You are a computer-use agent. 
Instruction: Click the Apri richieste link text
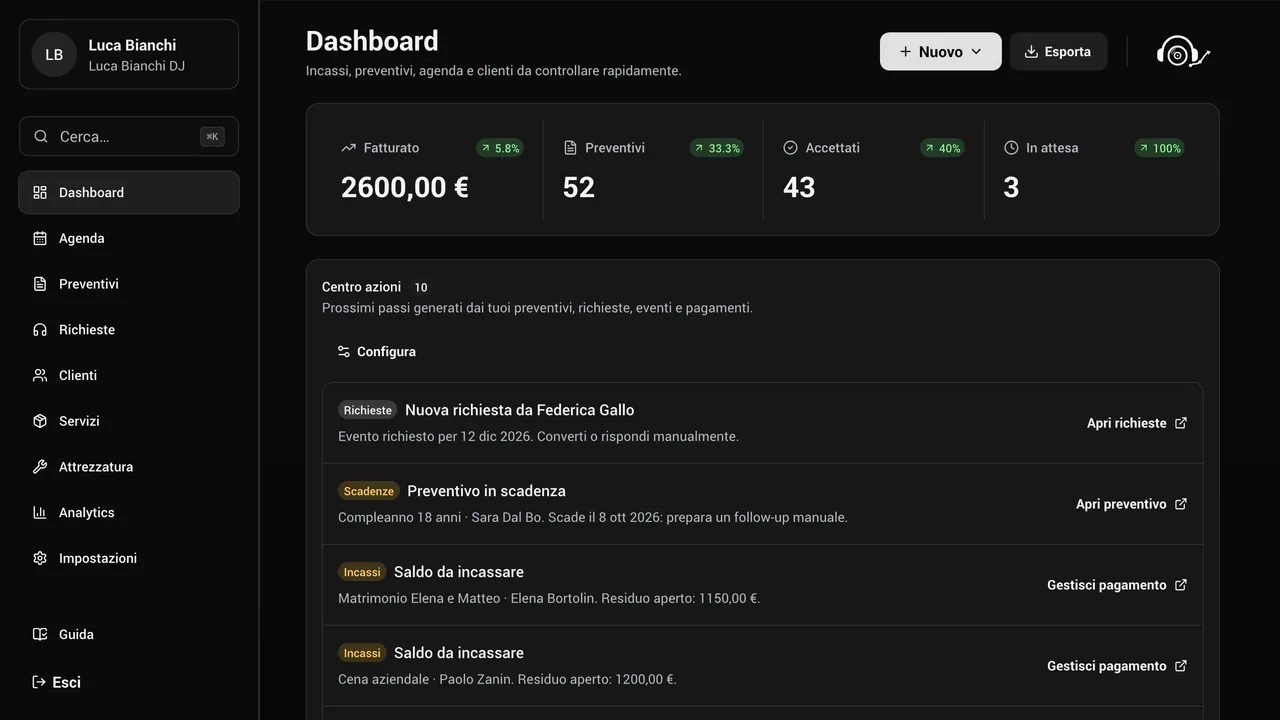click(x=1127, y=423)
